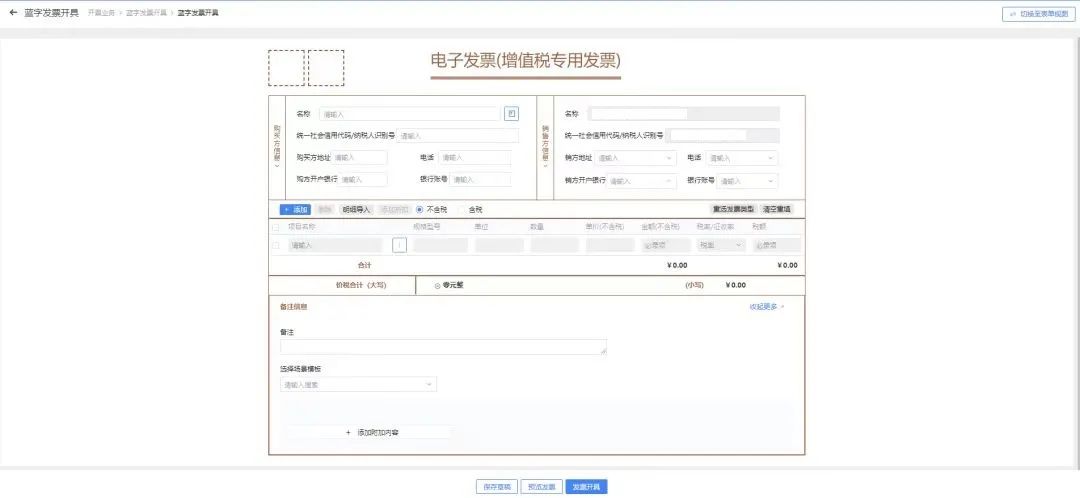Click the 预览发票 button
The height and width of the screenshot is (498, 1080).
click(541, 487)
